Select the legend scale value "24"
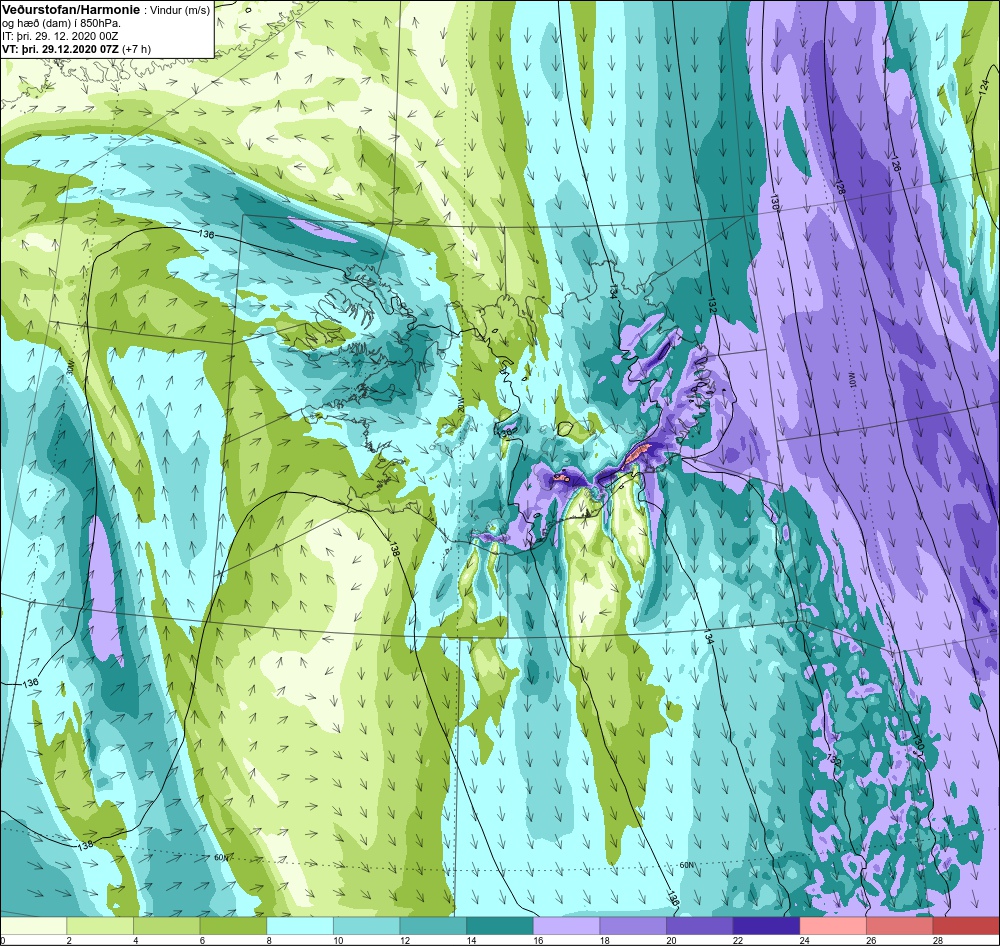Viewport: 1000px width, 946px height. (805, 940)
